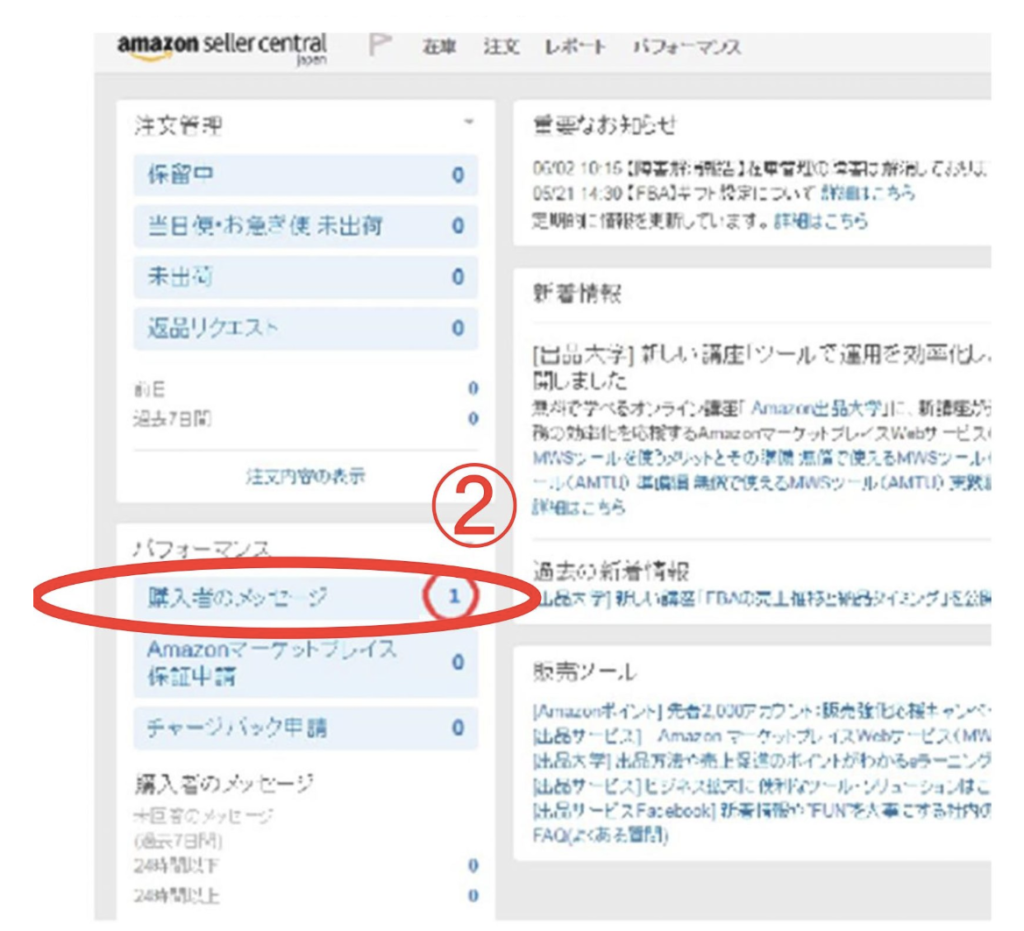Open the 在庫 menu

pos(440,47)
